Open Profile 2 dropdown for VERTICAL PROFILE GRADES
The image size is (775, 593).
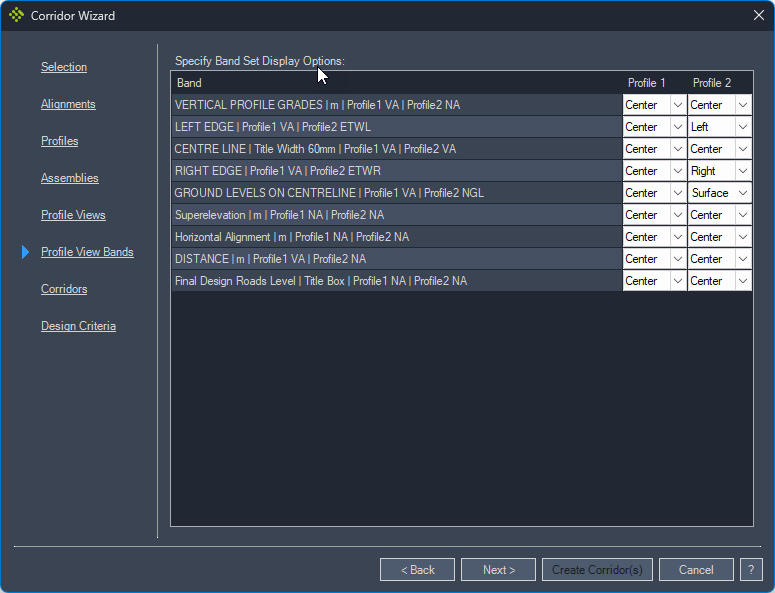click(720, 105)
